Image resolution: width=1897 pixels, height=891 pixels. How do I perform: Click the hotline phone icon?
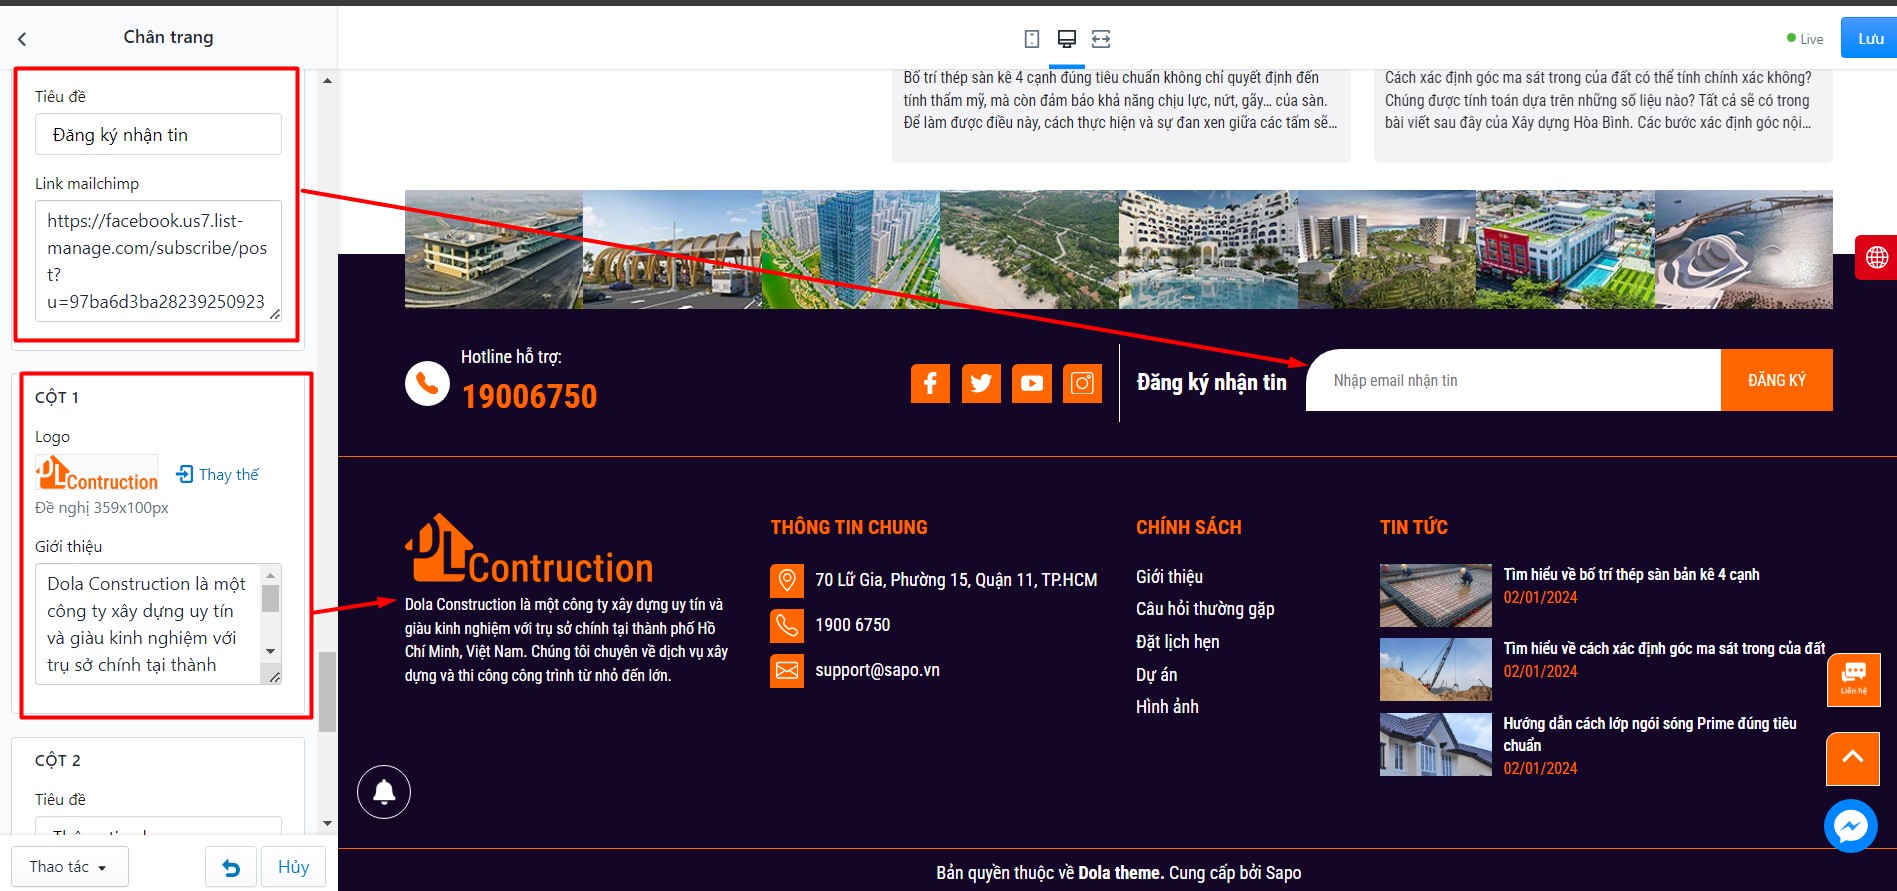click(x=427, y=383)
